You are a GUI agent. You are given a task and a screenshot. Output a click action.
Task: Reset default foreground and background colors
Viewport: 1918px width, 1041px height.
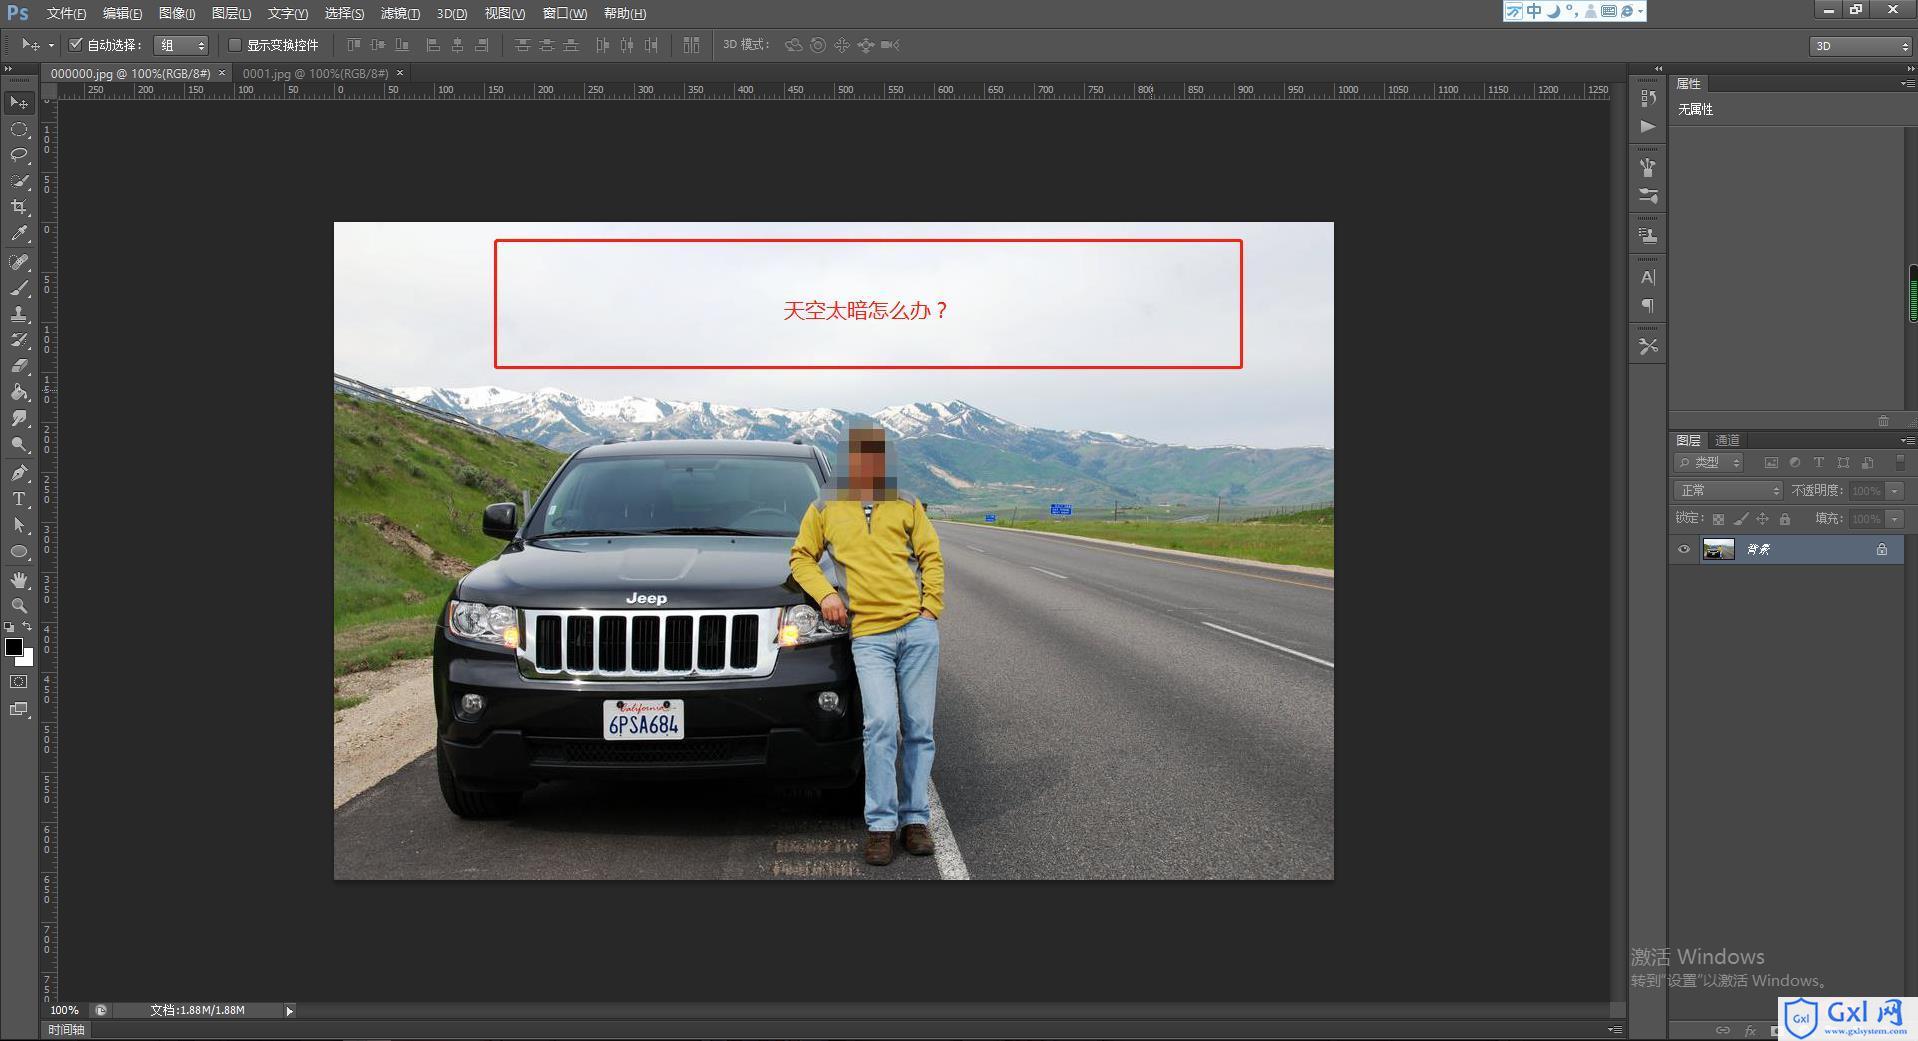point(9,627)
